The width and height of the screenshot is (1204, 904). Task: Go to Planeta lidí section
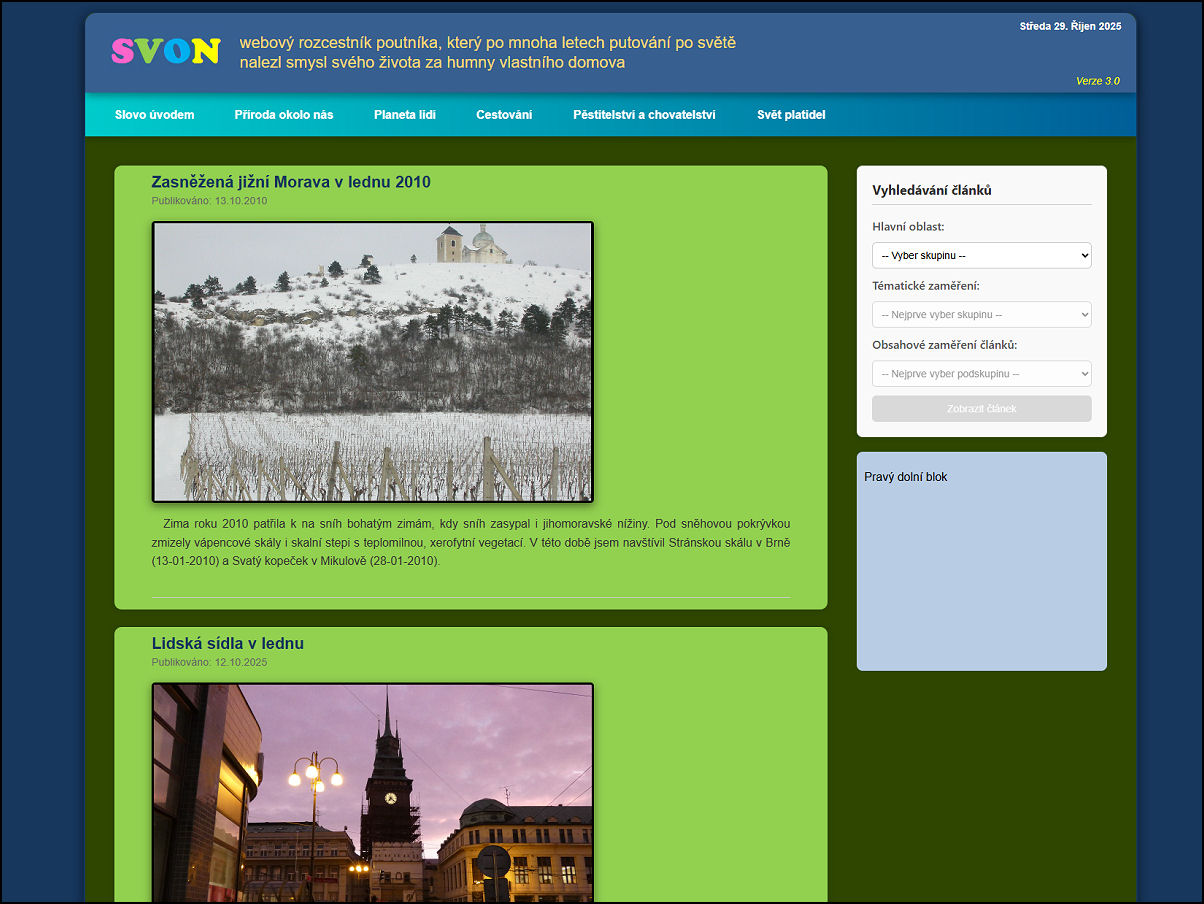405,115
